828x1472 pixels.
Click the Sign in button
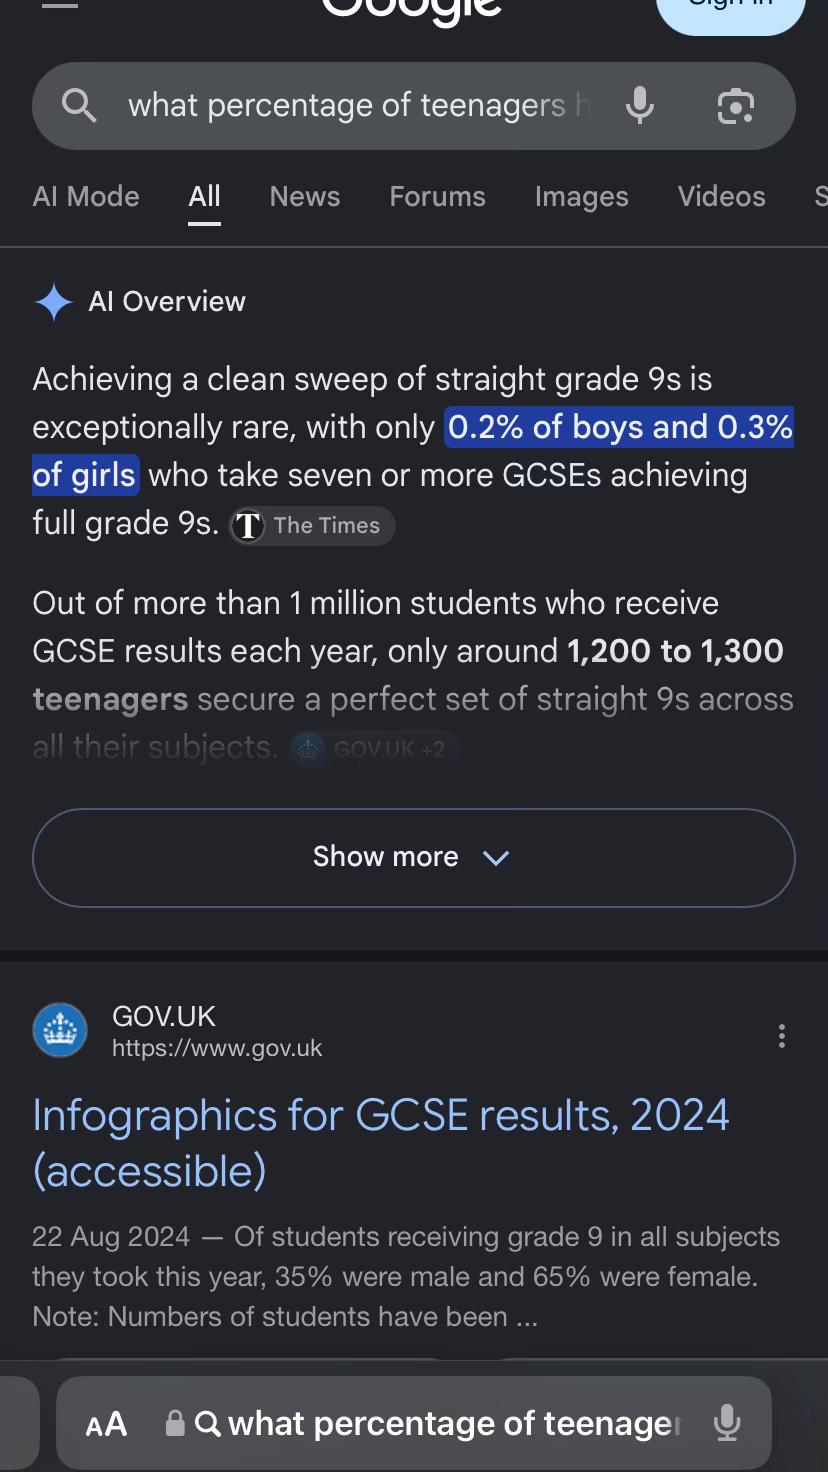[731, 10]
